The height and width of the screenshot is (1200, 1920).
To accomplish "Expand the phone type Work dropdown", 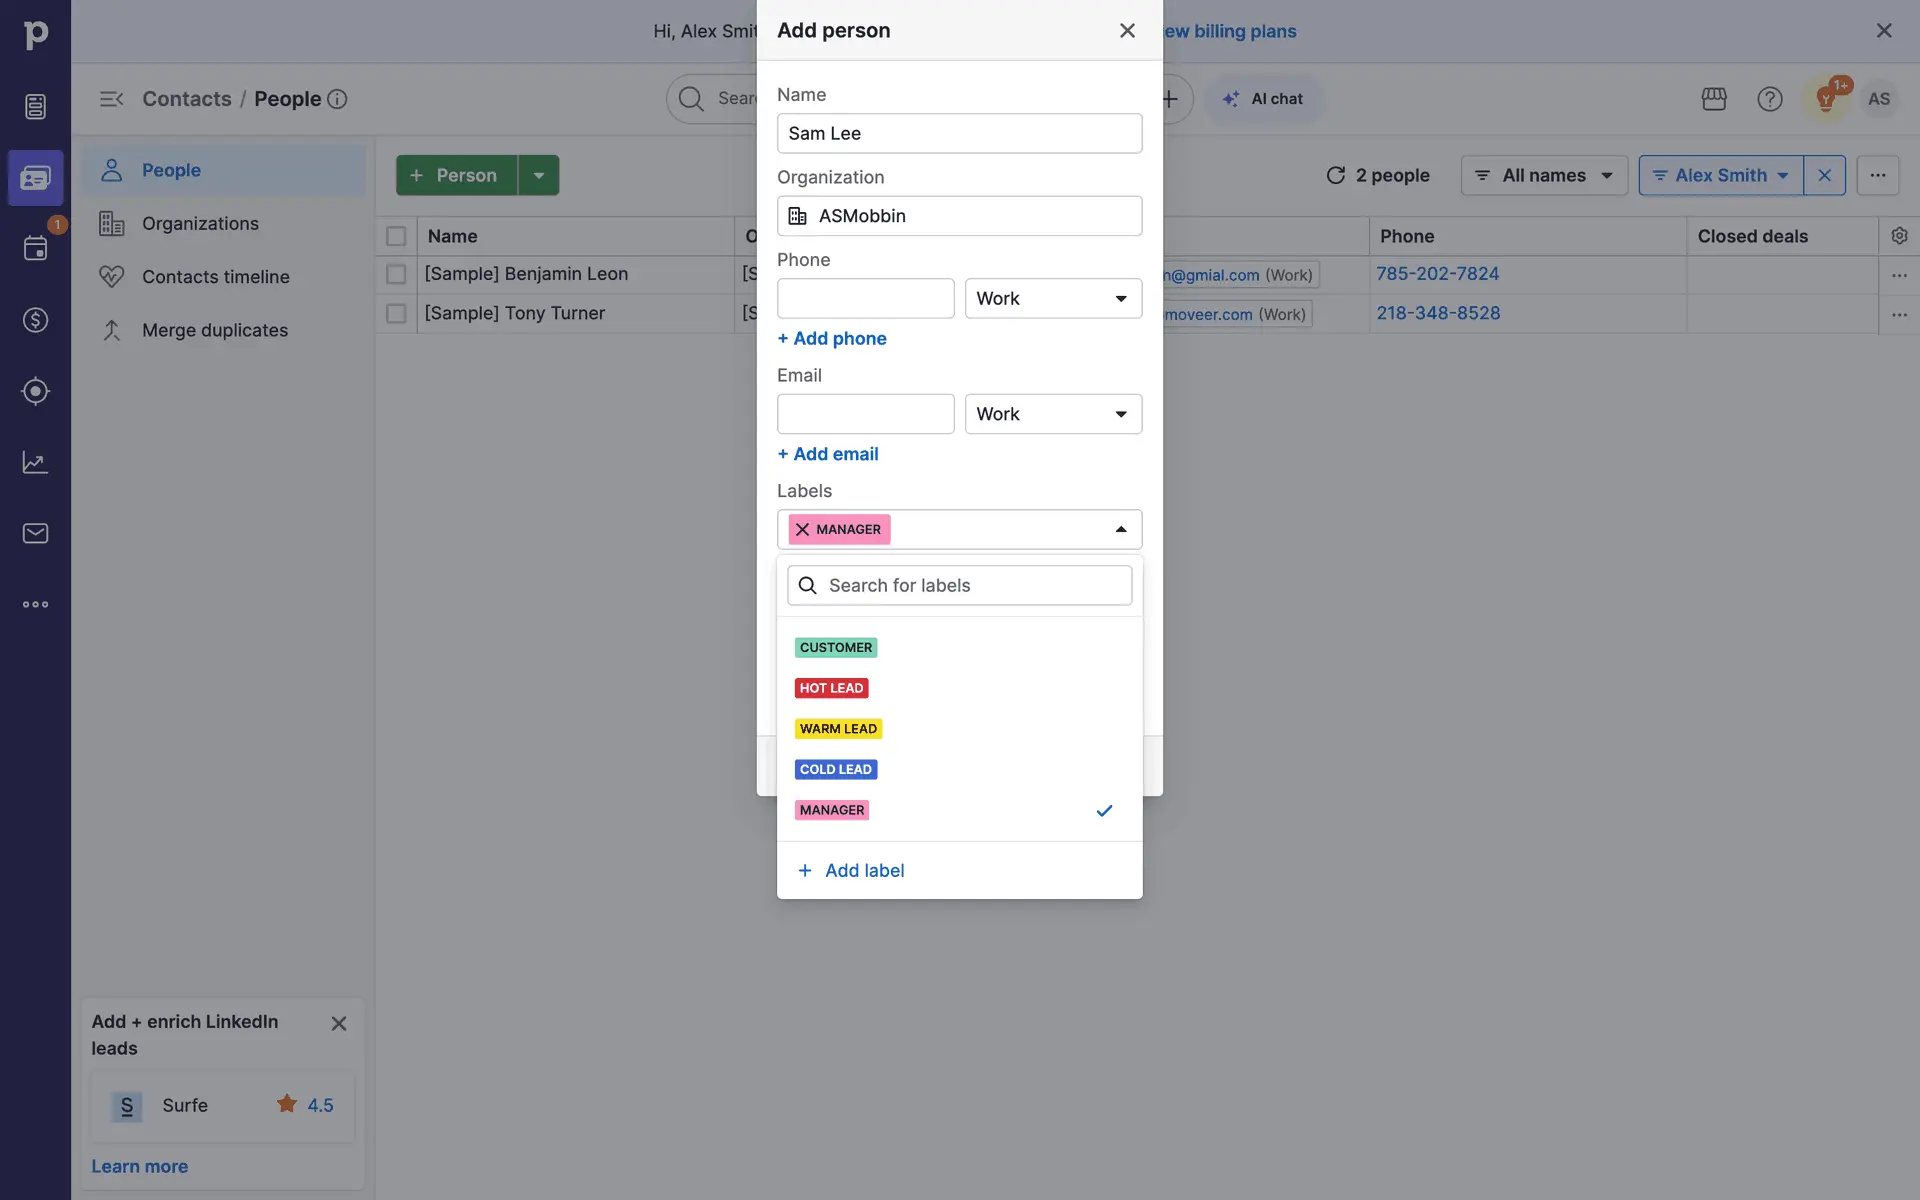I will click(1053, 299).
